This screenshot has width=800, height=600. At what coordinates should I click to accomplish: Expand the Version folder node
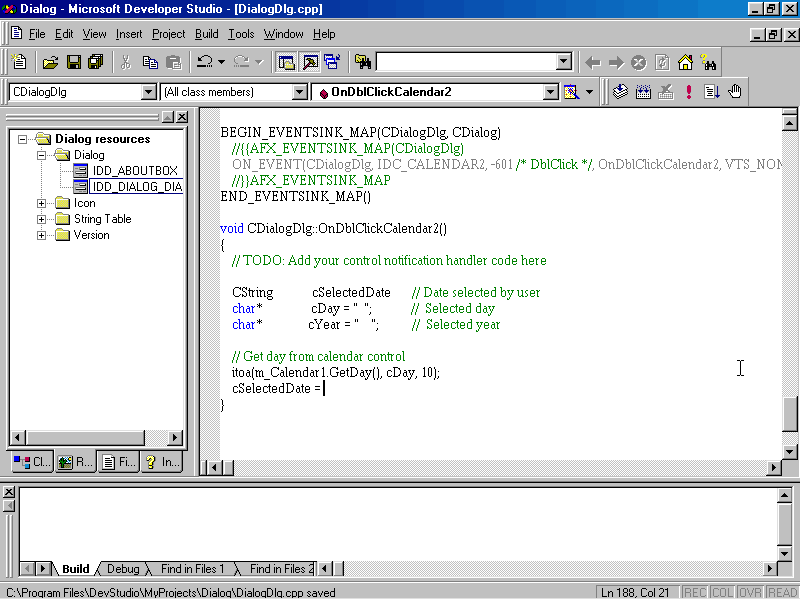[41, 235]
